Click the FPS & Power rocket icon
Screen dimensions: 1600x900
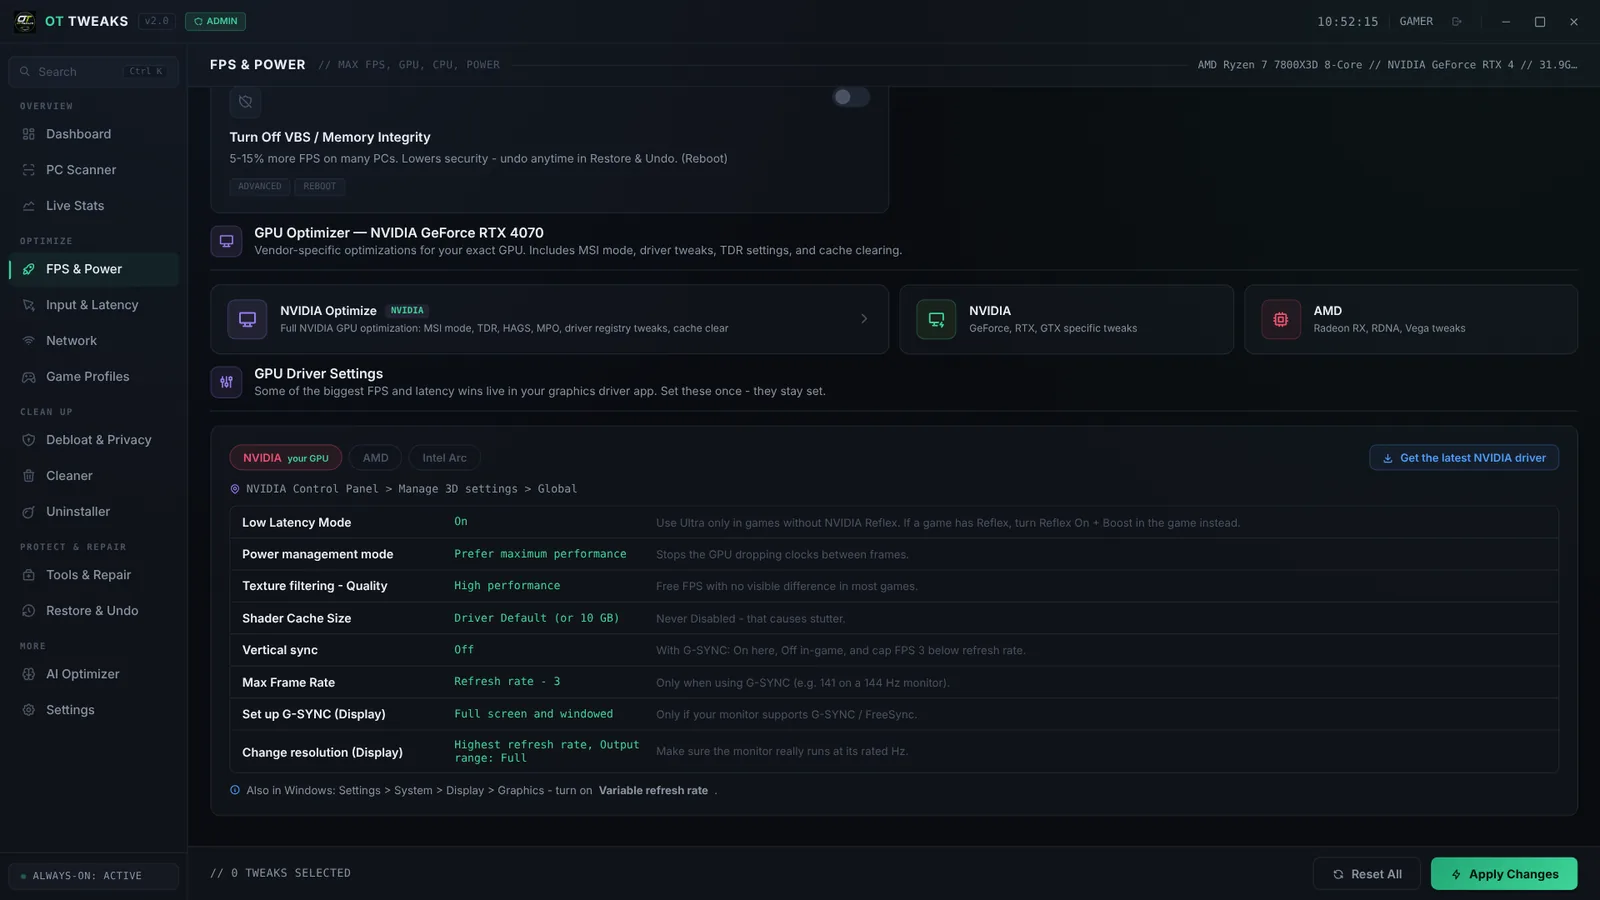tap(29, 269)
